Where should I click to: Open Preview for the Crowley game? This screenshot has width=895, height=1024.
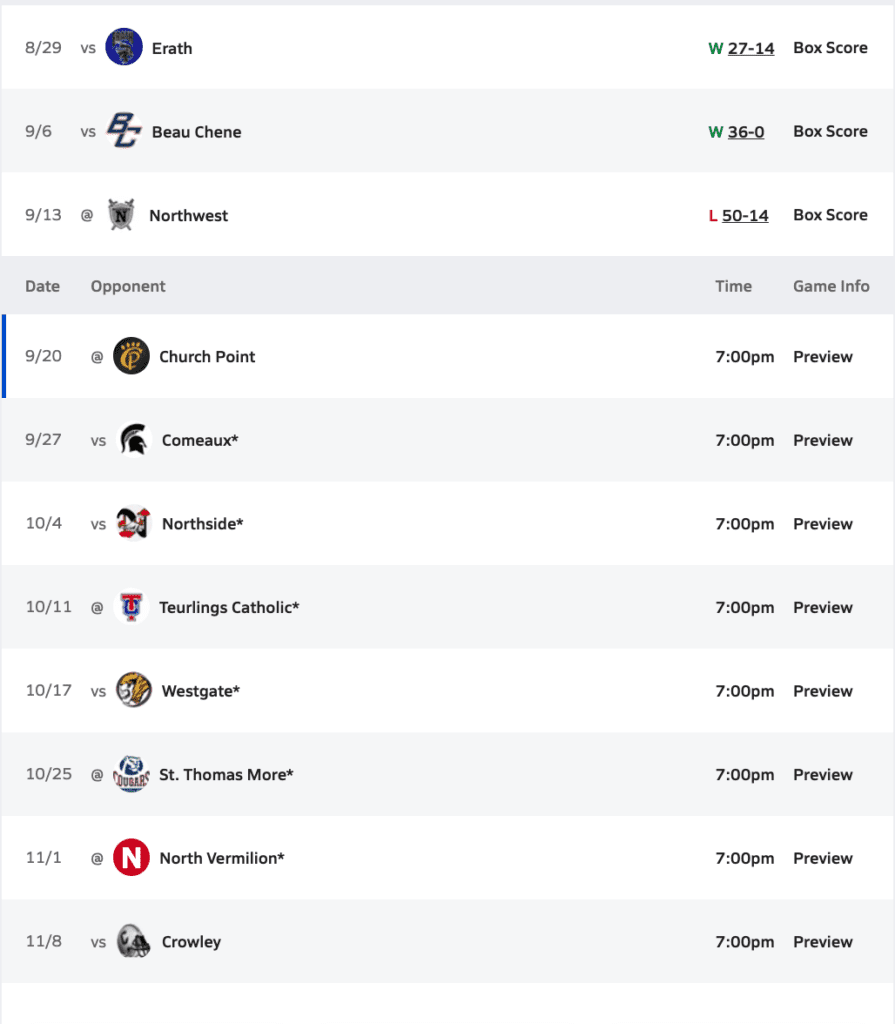(x=822, y=942)
